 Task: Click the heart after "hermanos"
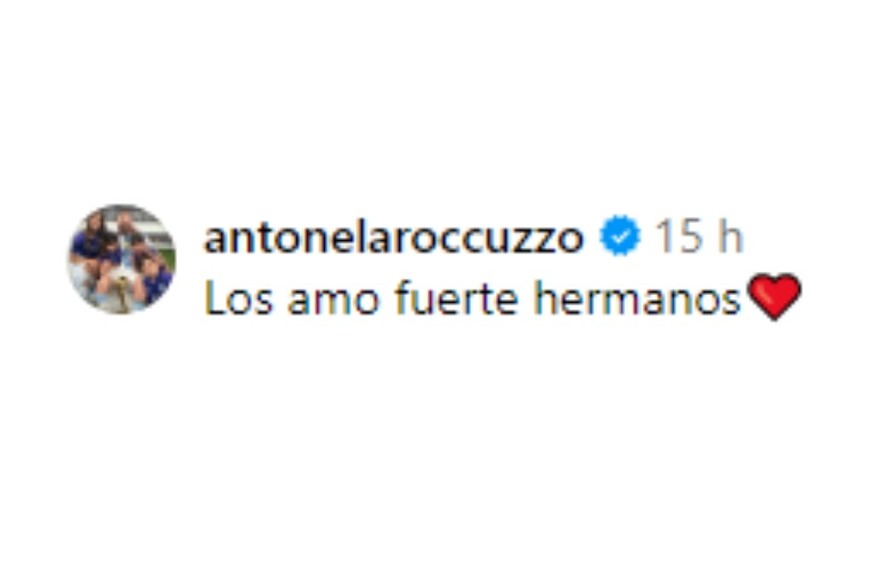[x=775, y=297]
